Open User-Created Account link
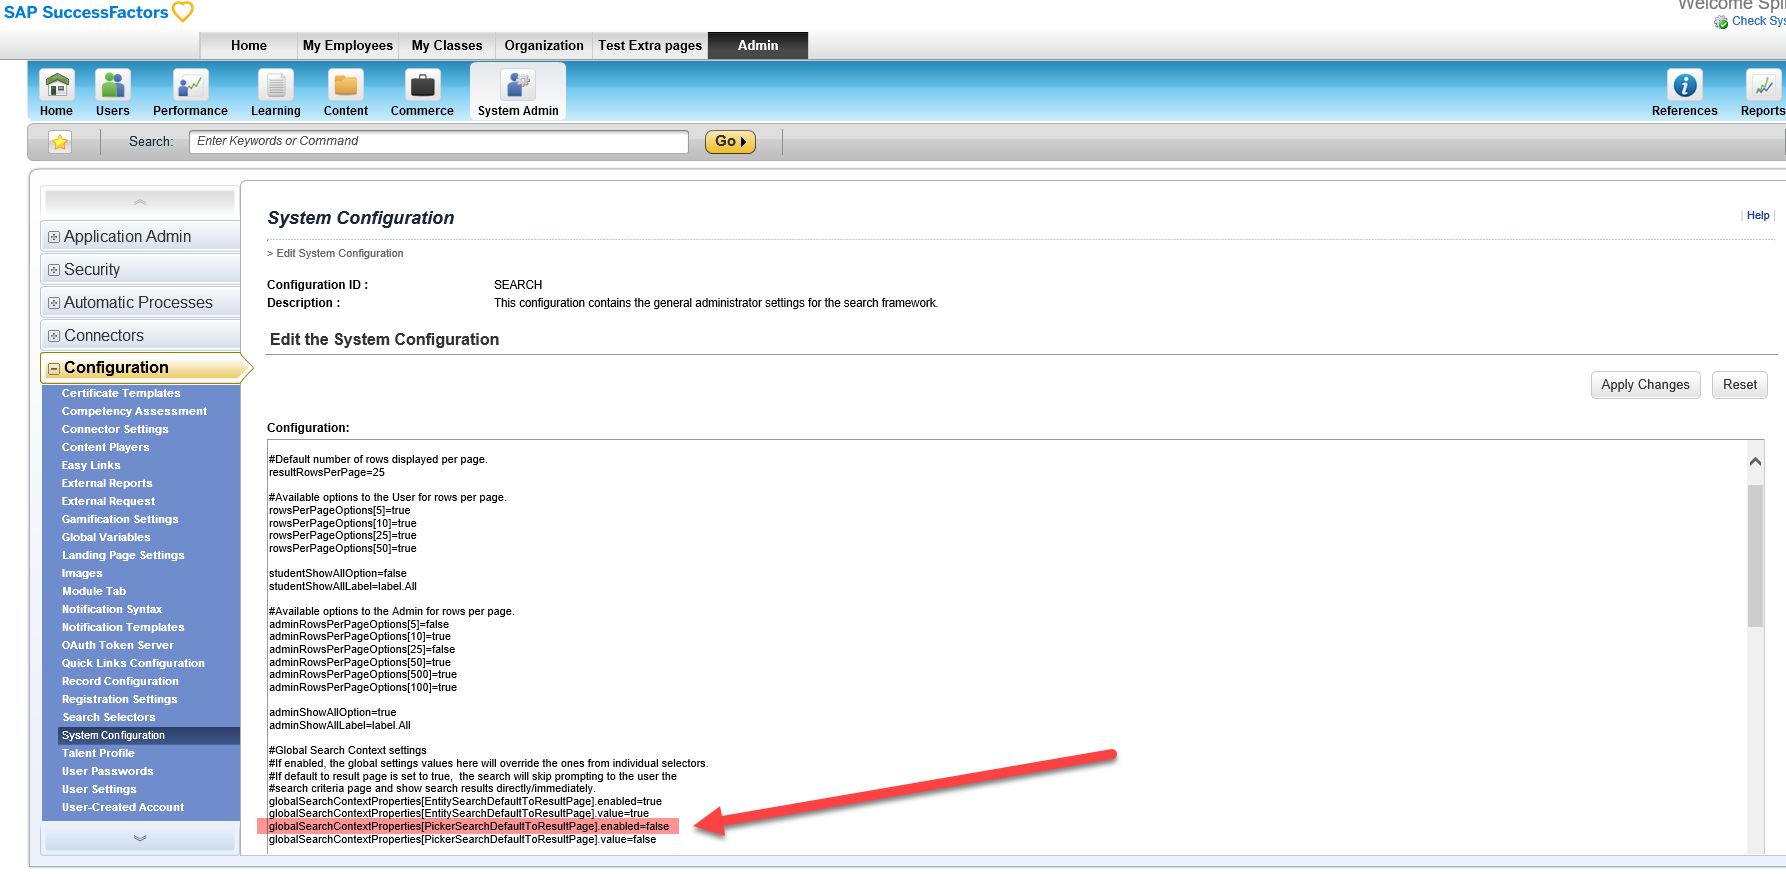 click(123, 807)
